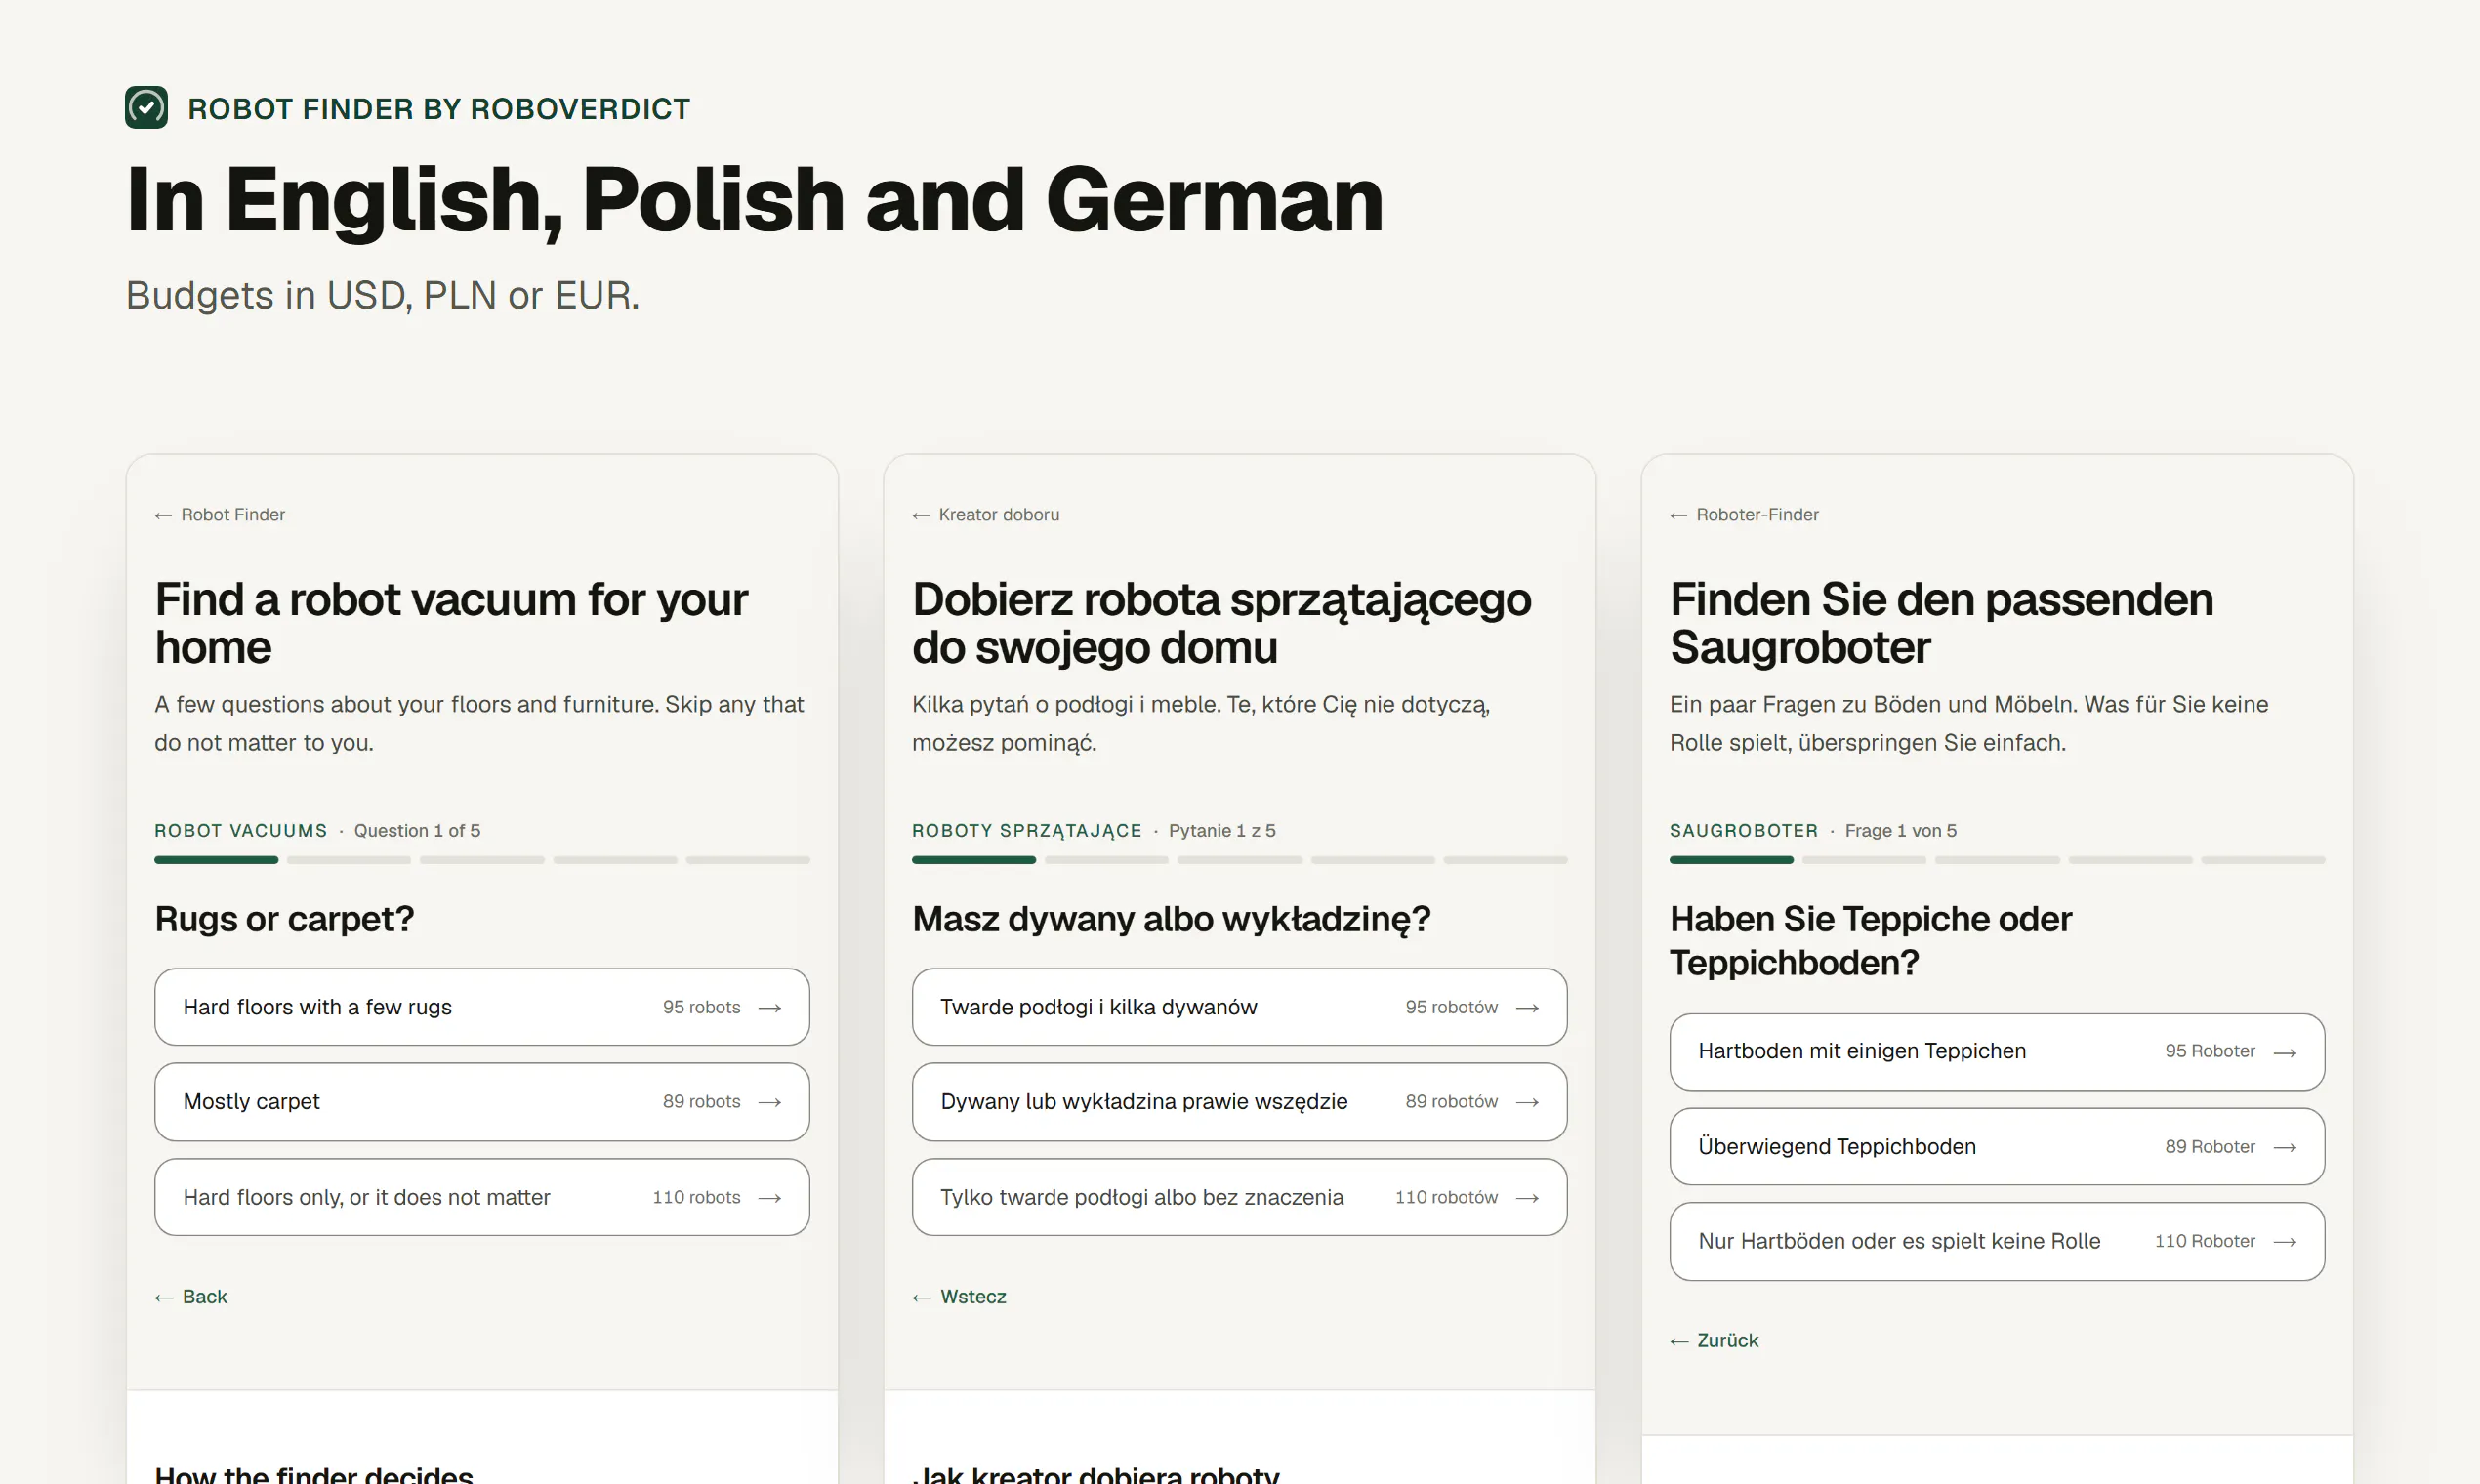
Task: Click 'ROBOT FINDER BY ROBOVERDICT' header text
Action: point(439,109)
